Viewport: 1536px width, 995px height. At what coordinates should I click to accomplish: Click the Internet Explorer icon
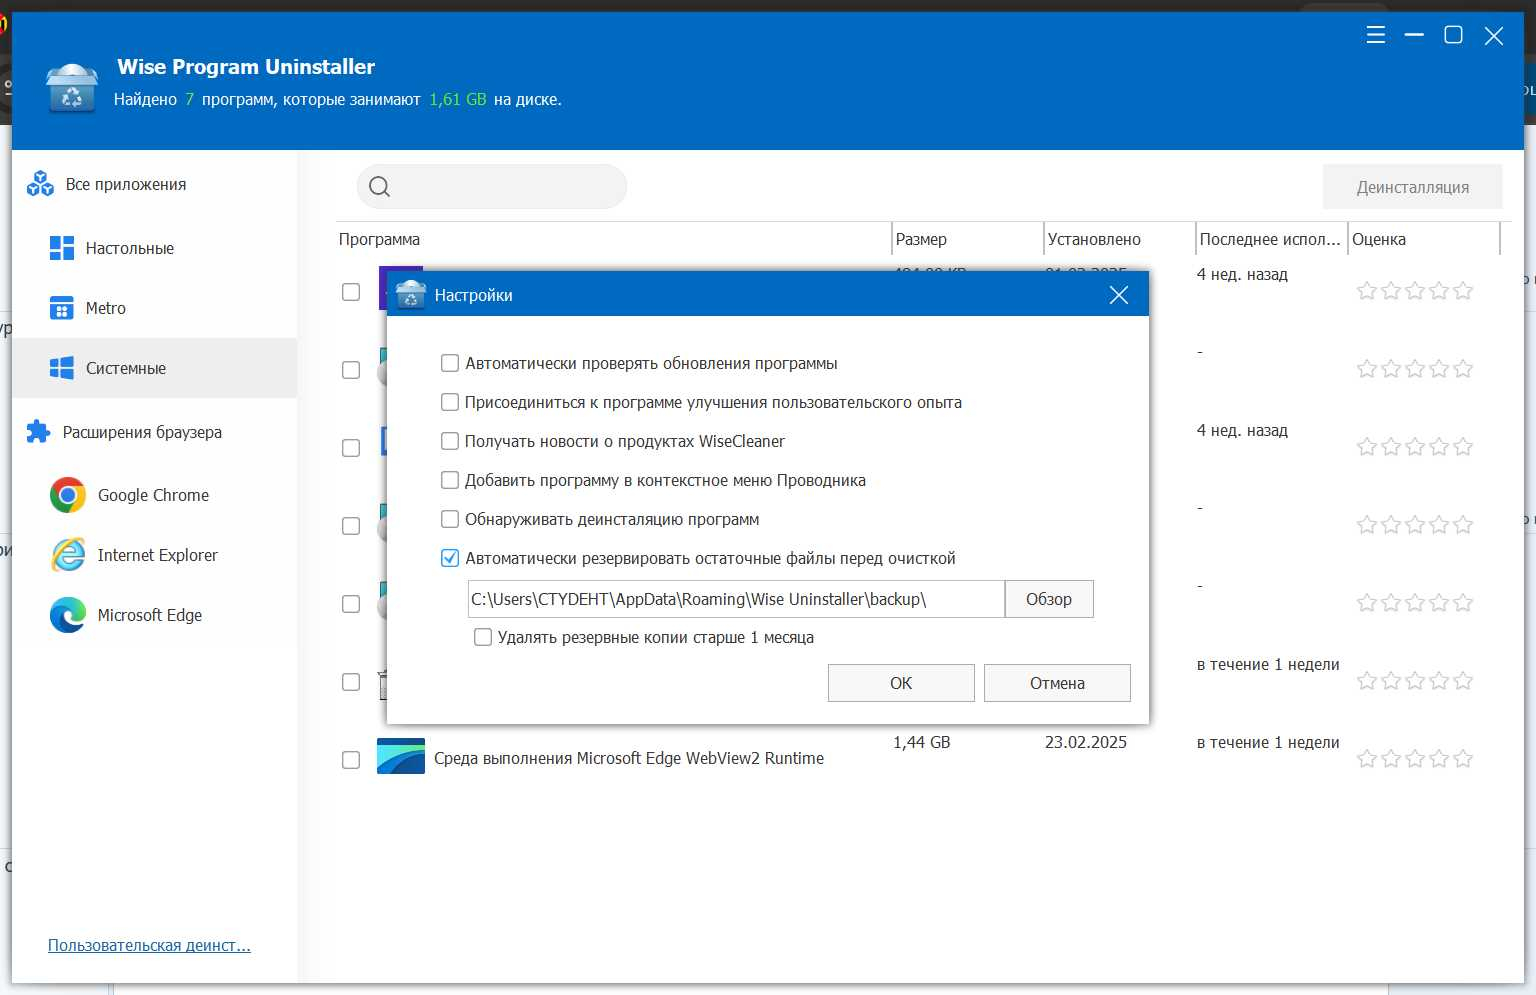[x=68, y=555]
